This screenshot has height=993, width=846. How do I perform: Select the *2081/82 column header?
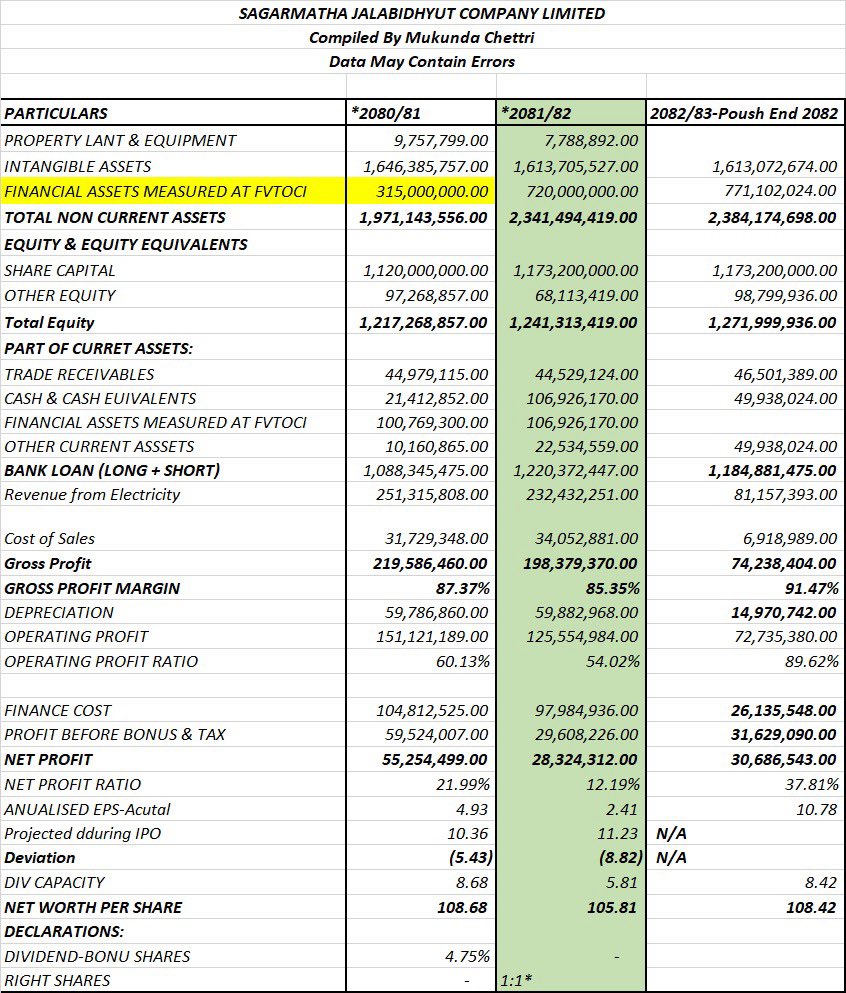click(536, 113)
